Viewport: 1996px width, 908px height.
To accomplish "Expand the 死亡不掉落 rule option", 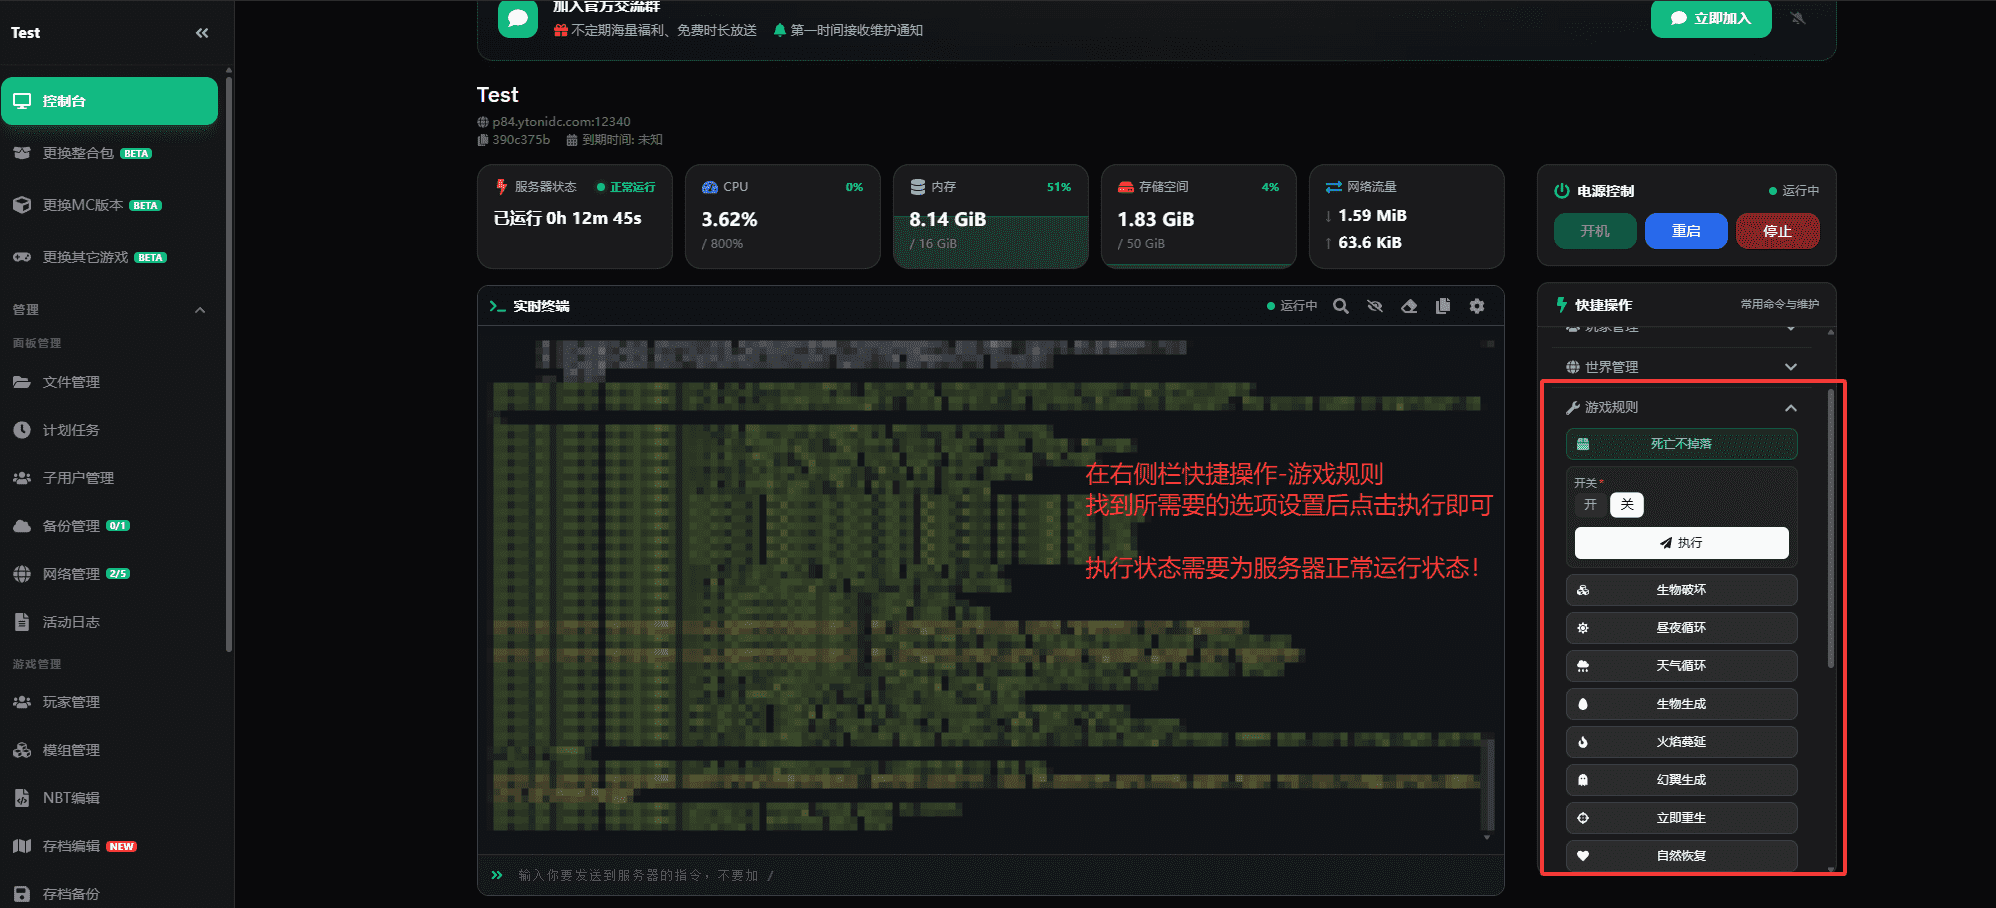I will click(x=1682, y=444).
